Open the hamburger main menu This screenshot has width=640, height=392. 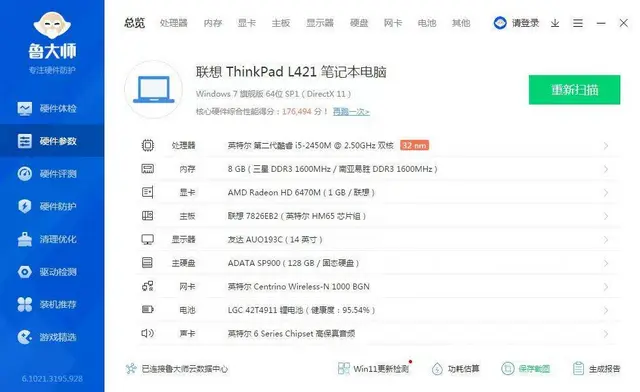(x=578, y=23)
